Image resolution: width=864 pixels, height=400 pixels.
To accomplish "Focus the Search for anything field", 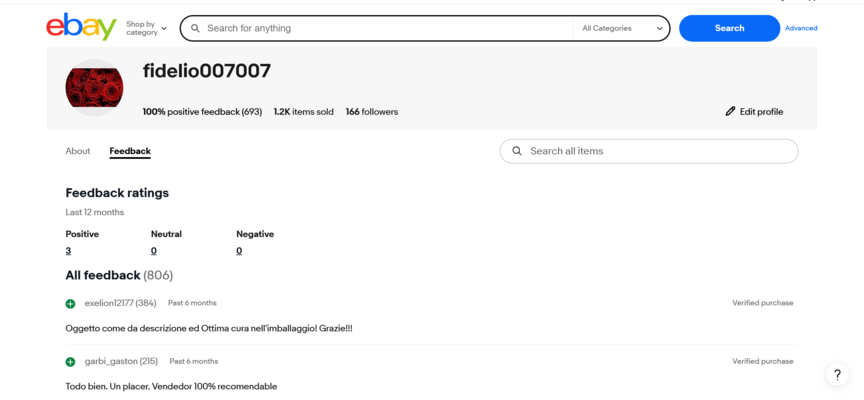I will click(385, 29).
